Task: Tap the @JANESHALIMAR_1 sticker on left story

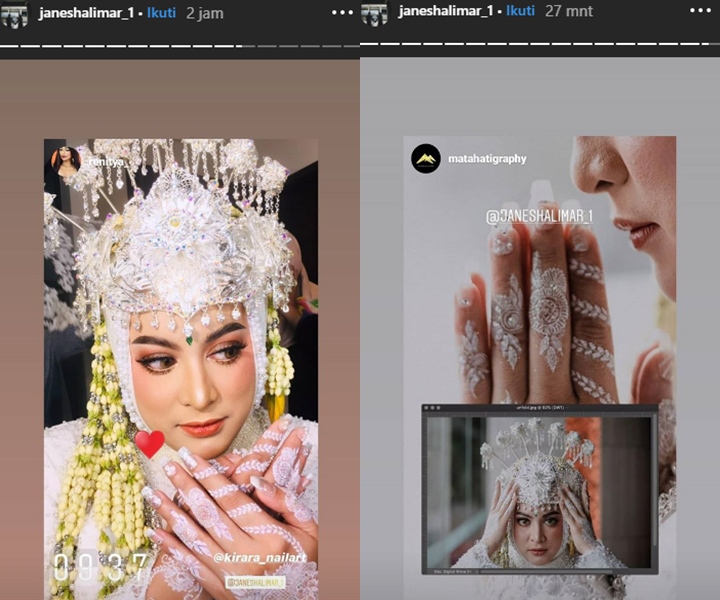Action: (x=256, y=582)
